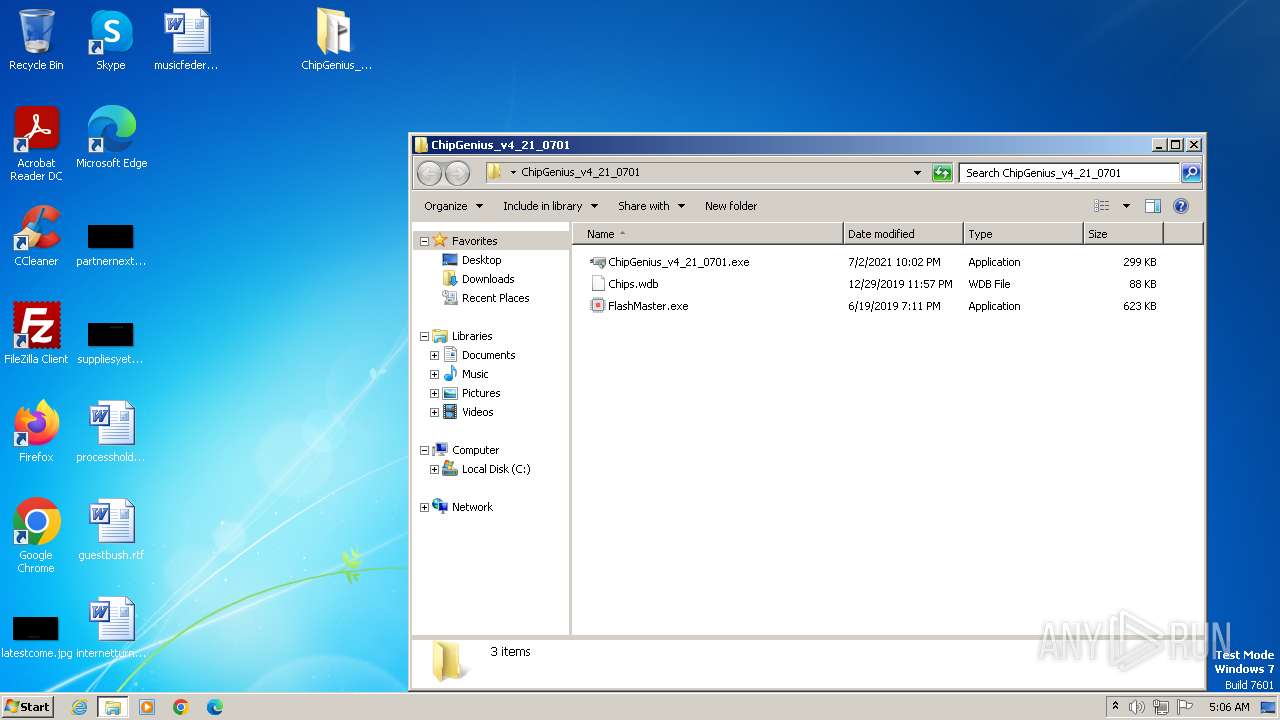Click the 5:06 AM taskbar clock
This screenshot has height=720, width=1280.
pyautogui.click(x=1229, y=707)
